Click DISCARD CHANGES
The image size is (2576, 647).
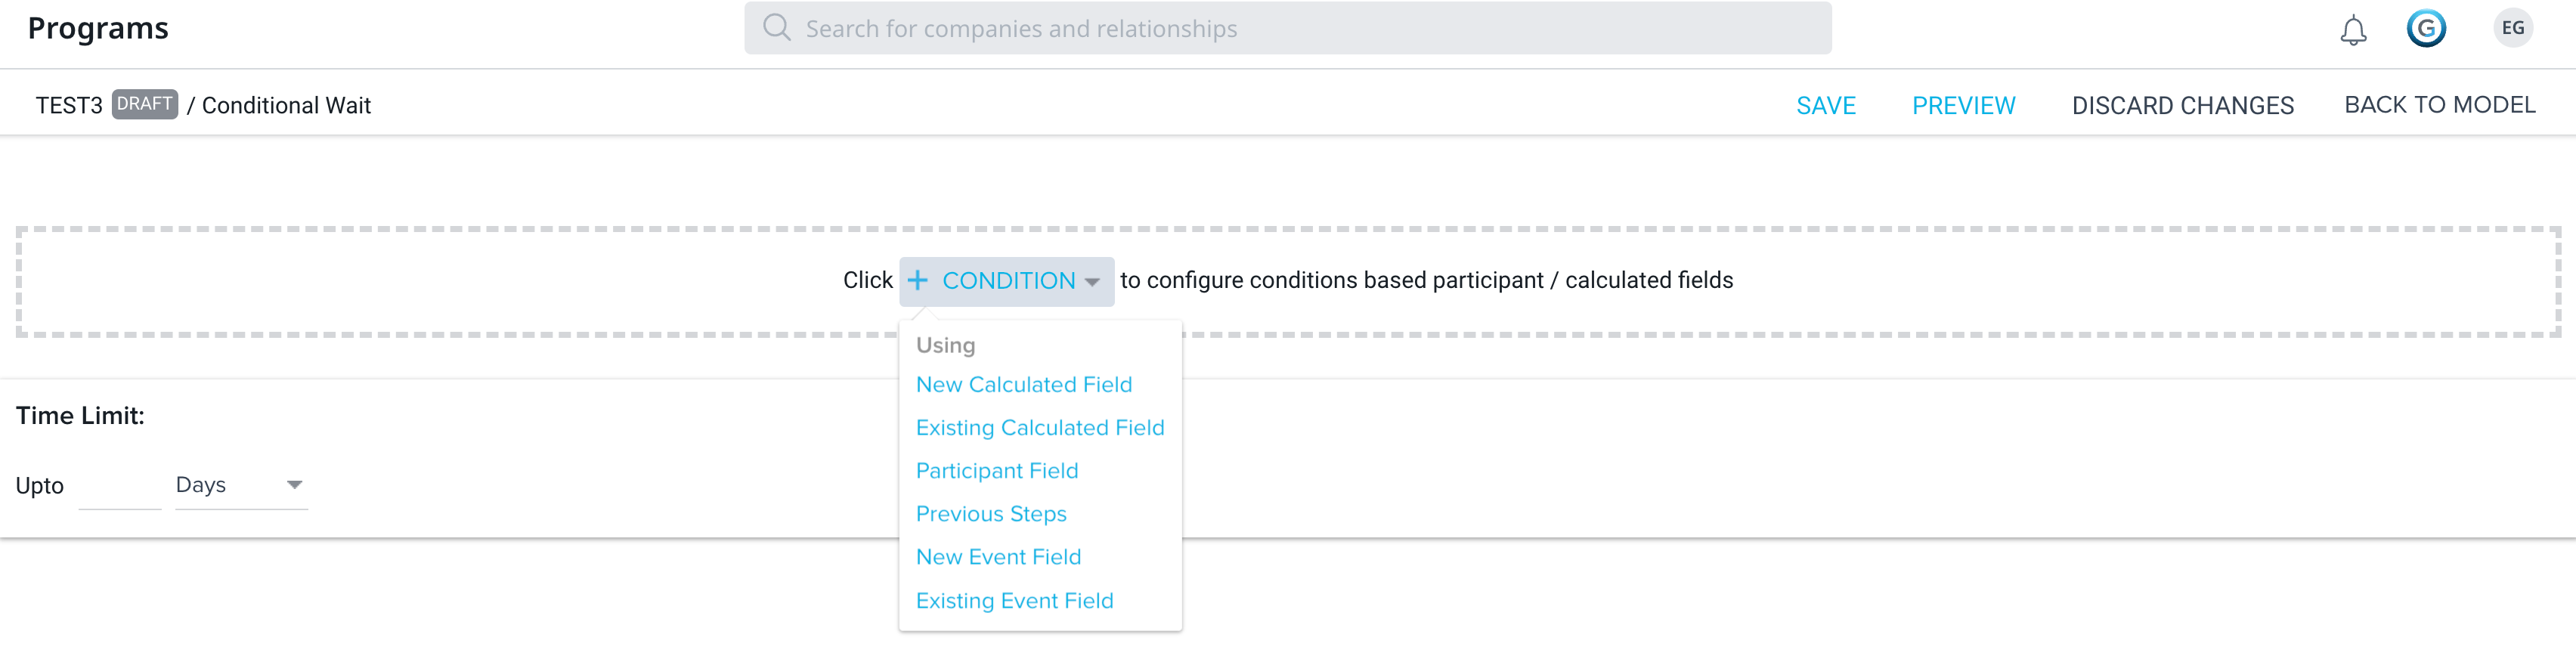pyautogui.click(x=2182, y=105)
